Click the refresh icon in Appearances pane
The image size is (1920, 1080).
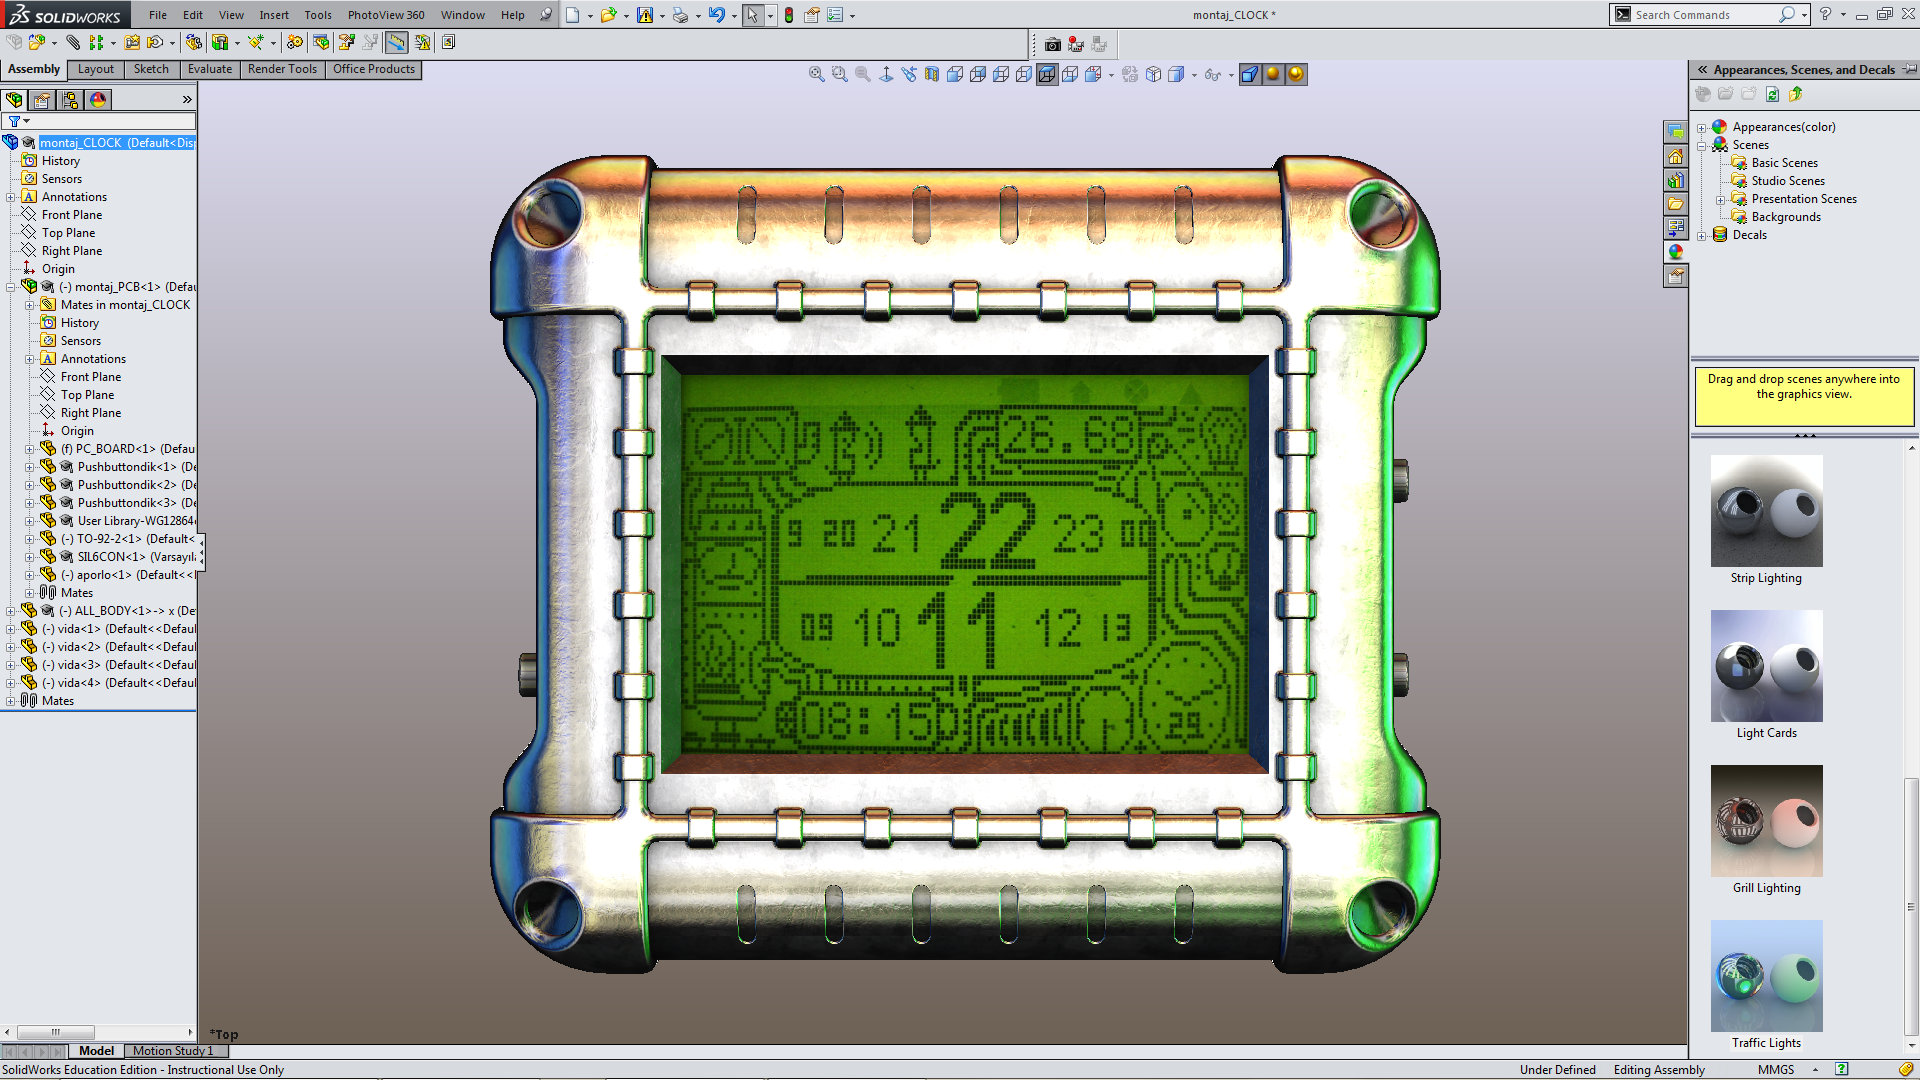[x=1772, y=94]
